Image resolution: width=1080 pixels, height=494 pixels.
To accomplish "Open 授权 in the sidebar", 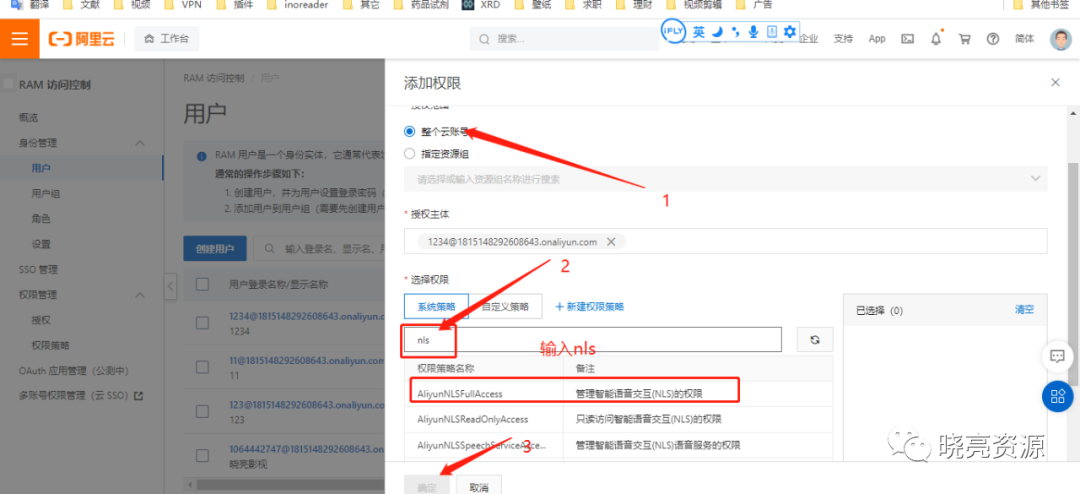I will coord(41,320).
